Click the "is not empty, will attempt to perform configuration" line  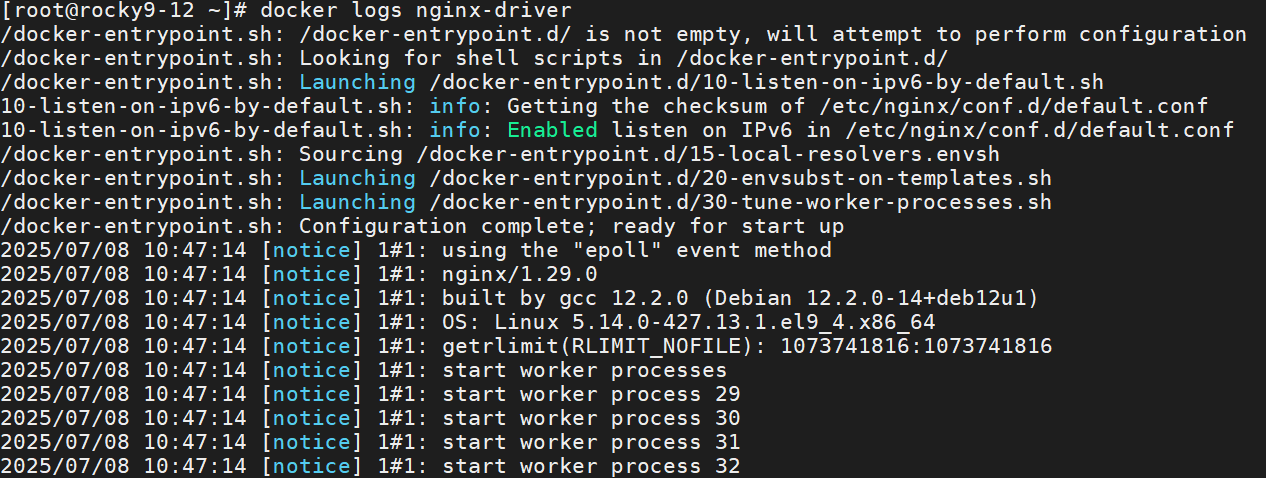tap(624, 35)
